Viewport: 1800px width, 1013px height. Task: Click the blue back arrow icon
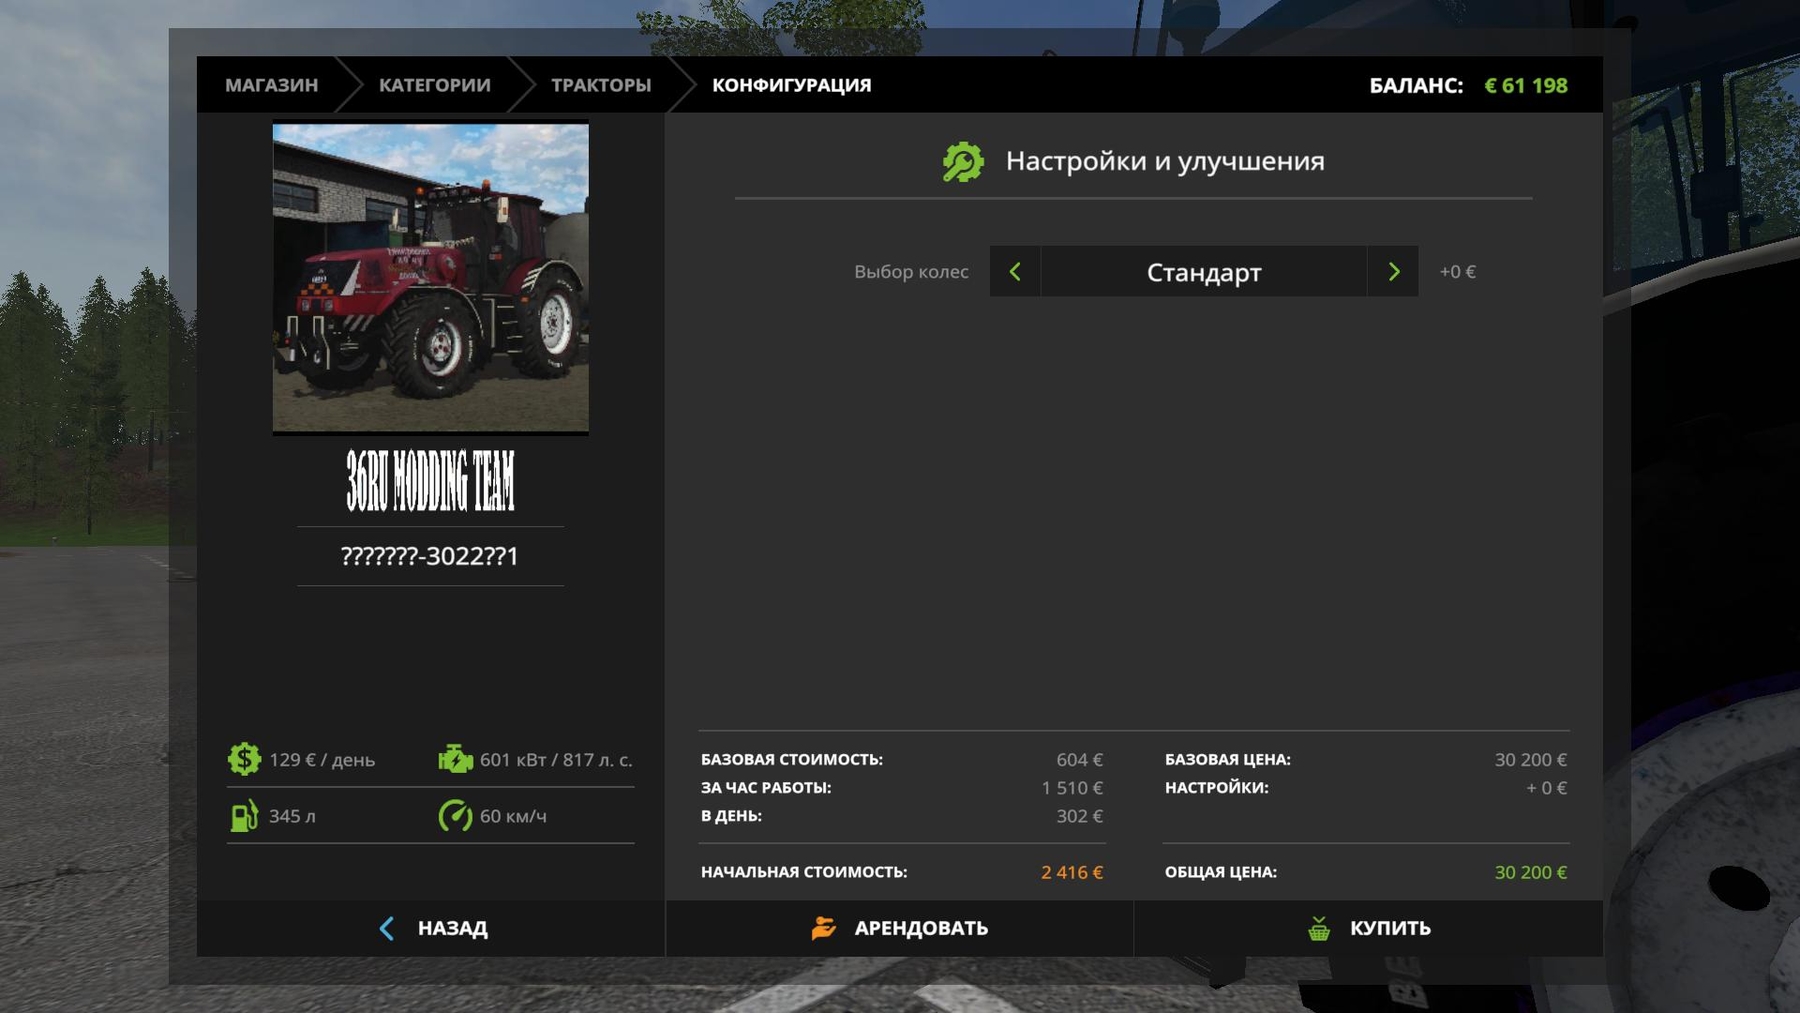387,928
